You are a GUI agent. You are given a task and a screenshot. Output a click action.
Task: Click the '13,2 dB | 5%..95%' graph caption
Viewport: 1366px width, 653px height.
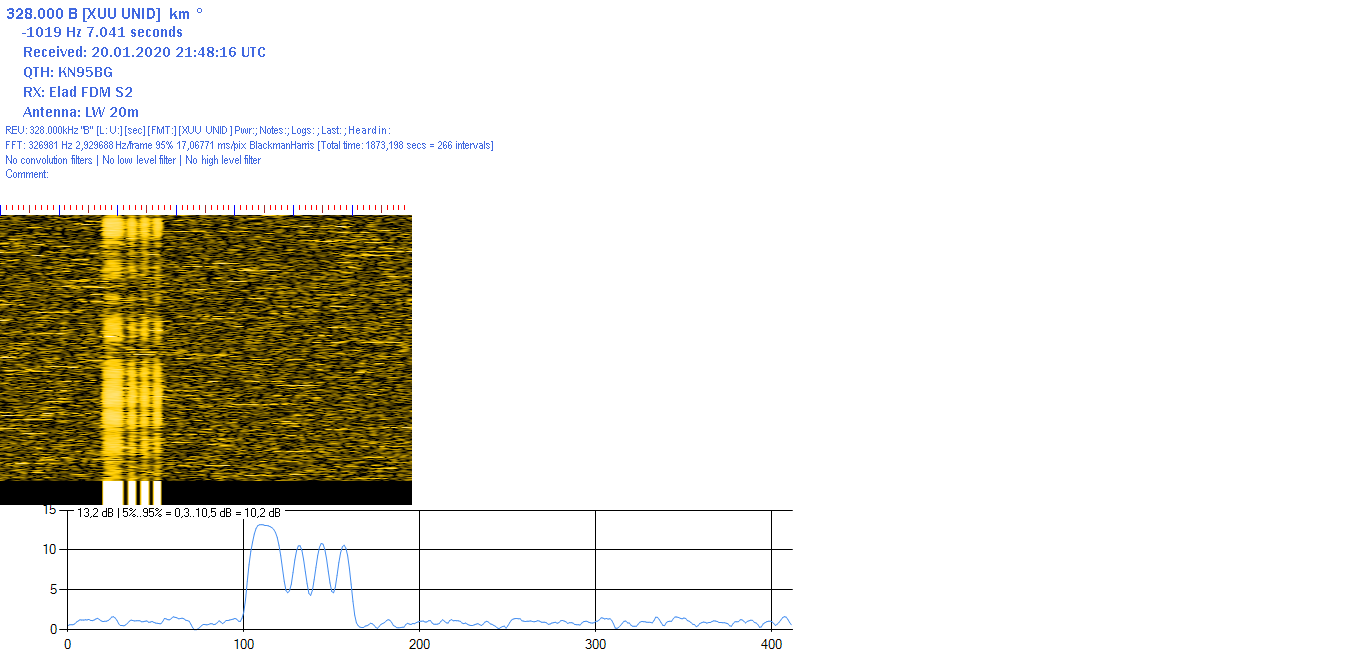[179, 512]
